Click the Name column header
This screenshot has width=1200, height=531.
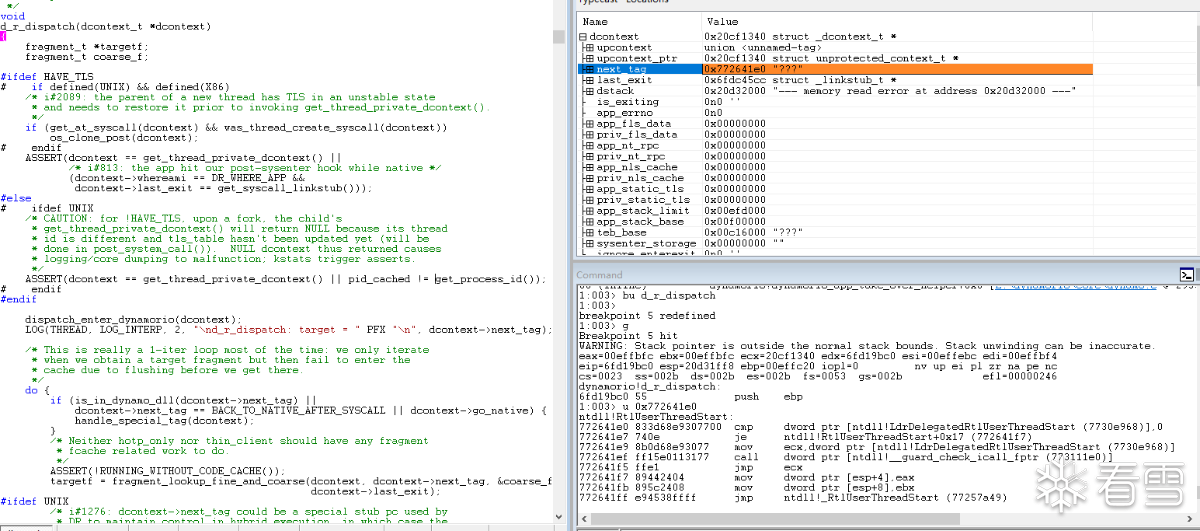638,21
